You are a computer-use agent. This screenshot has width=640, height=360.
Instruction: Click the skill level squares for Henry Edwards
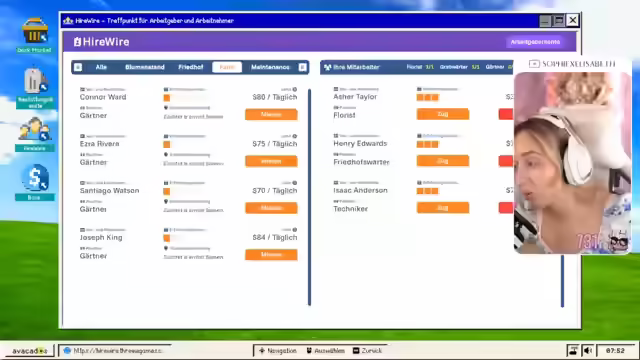(427, 144)
